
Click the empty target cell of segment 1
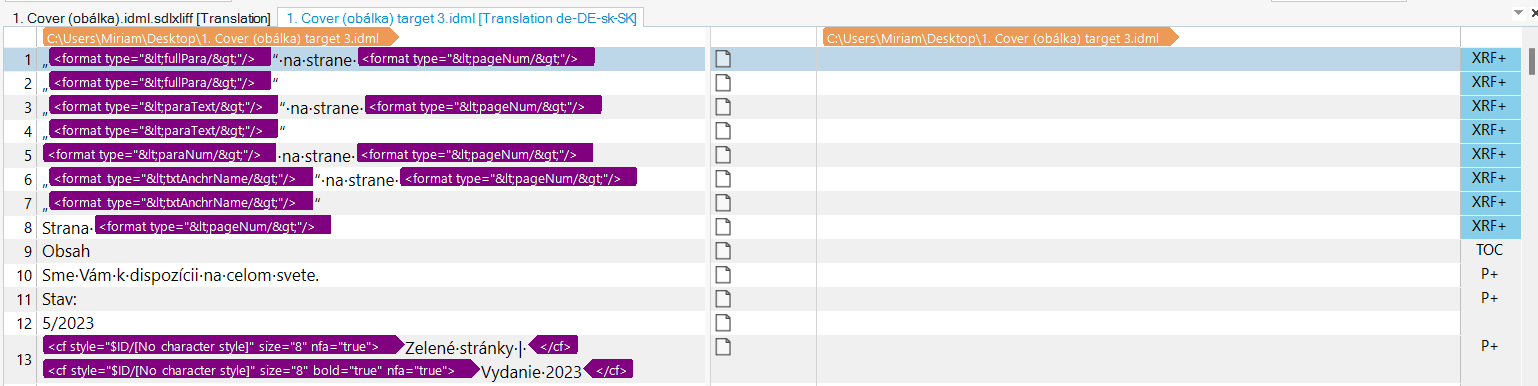tap(1138, 59)
